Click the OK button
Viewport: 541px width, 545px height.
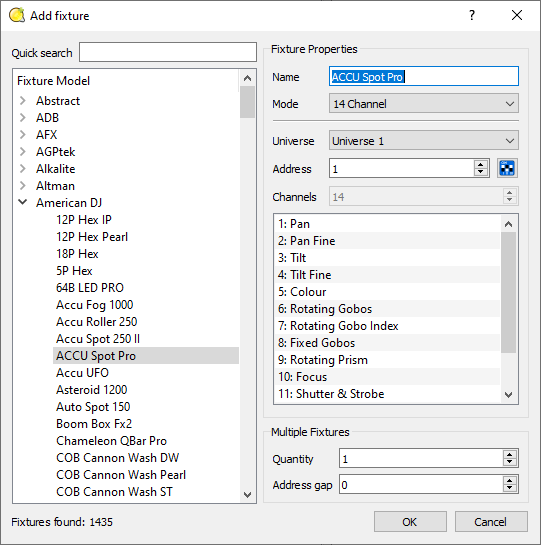pos(410,521)
